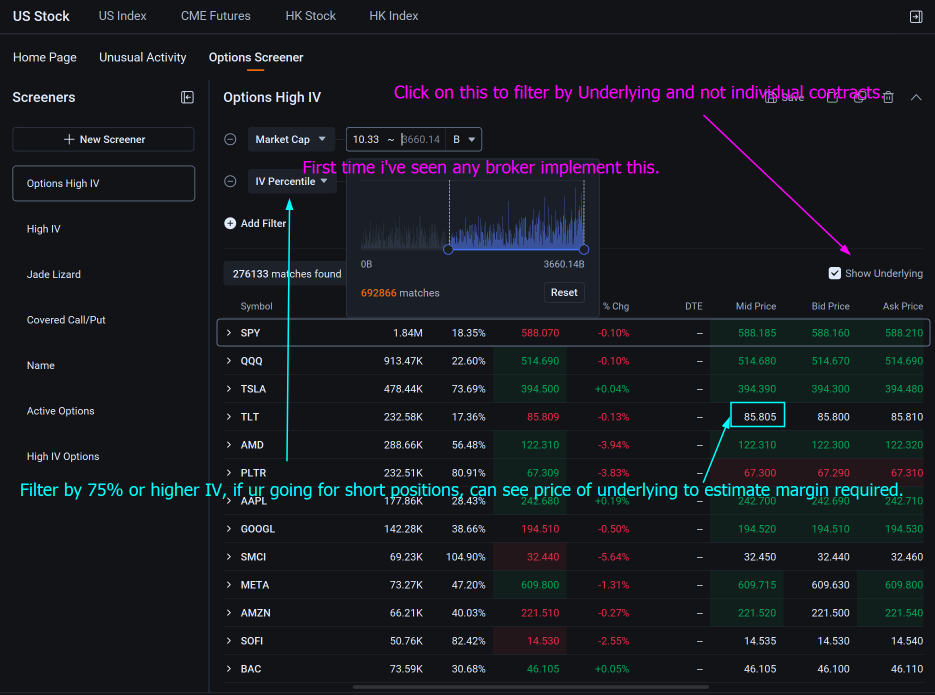This screenshot has height=695, width=935.
Task: Click SMCI IV value 104.90%
Action: (x=466, y=557)
